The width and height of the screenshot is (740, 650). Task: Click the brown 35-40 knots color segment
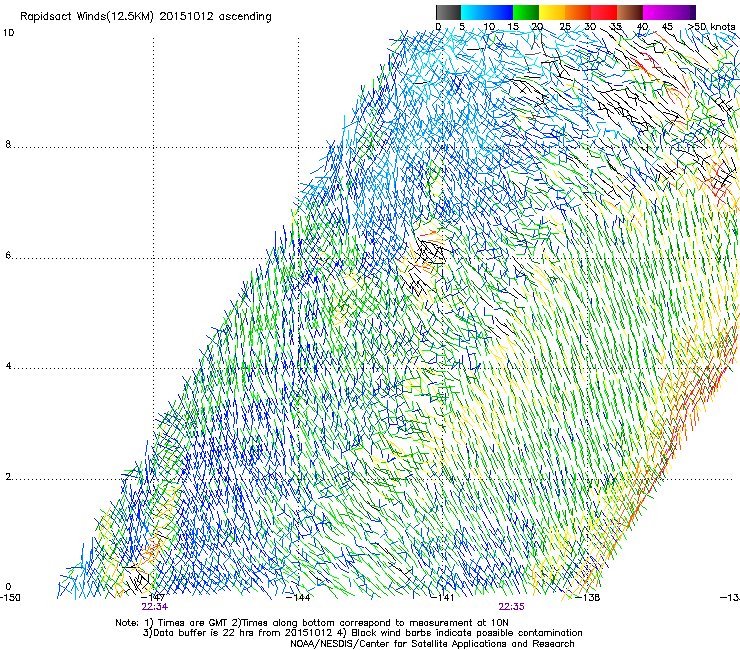point(630,12)
